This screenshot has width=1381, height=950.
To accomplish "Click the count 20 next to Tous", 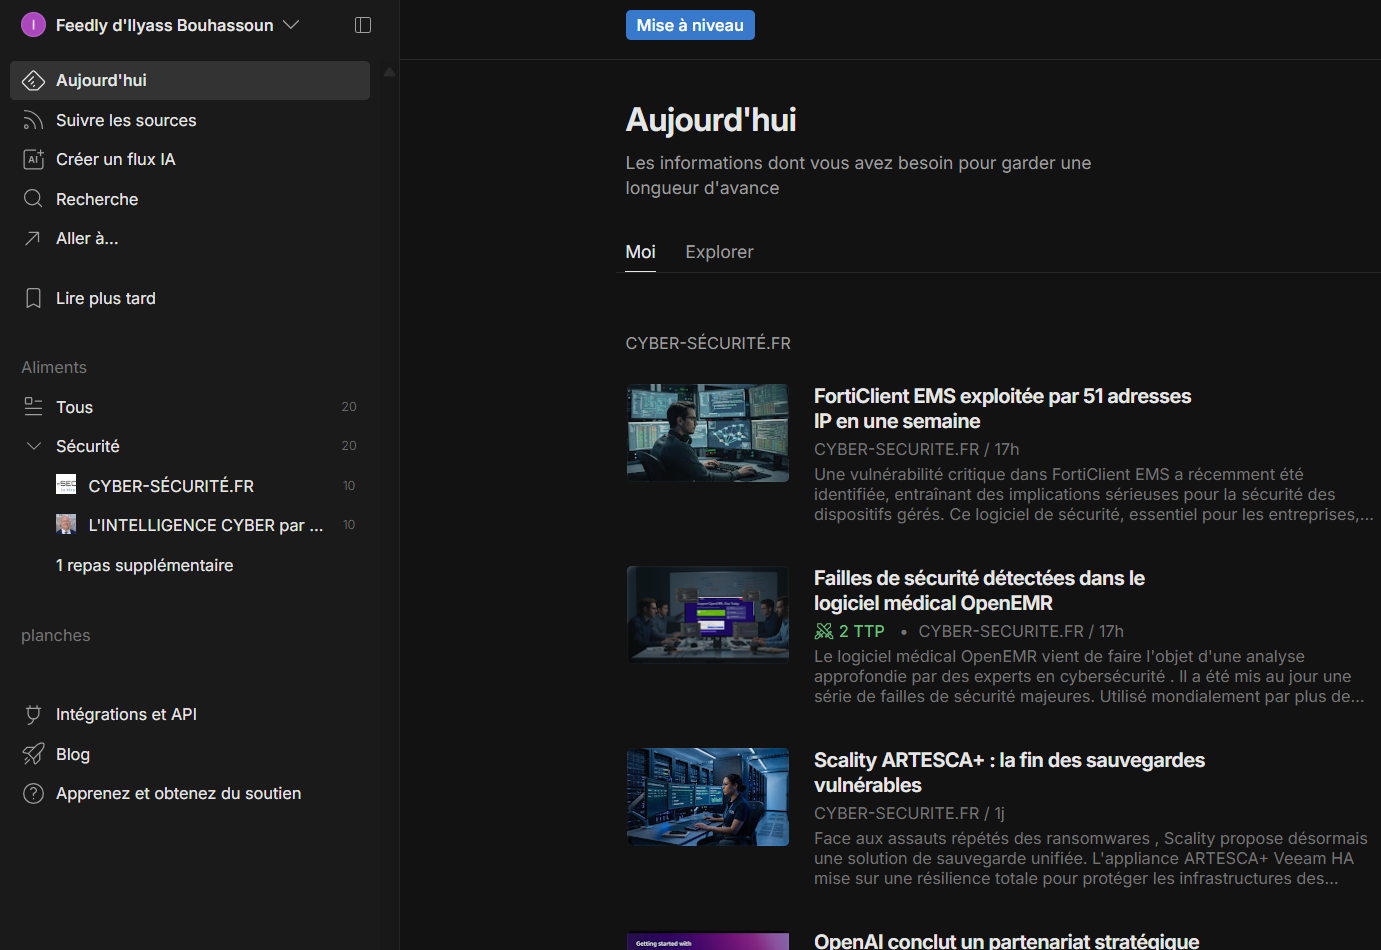I will click(x=349, y=407).
